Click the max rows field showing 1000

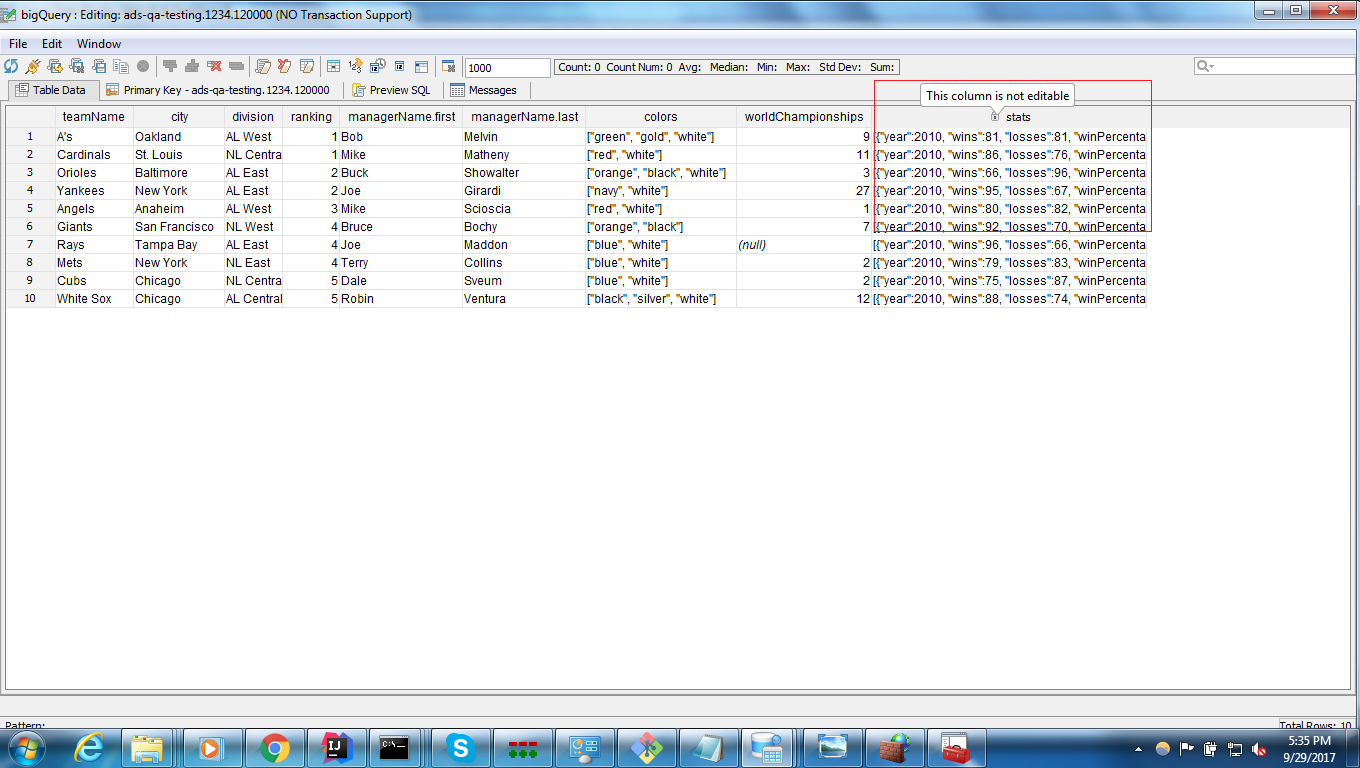point(507,68)
